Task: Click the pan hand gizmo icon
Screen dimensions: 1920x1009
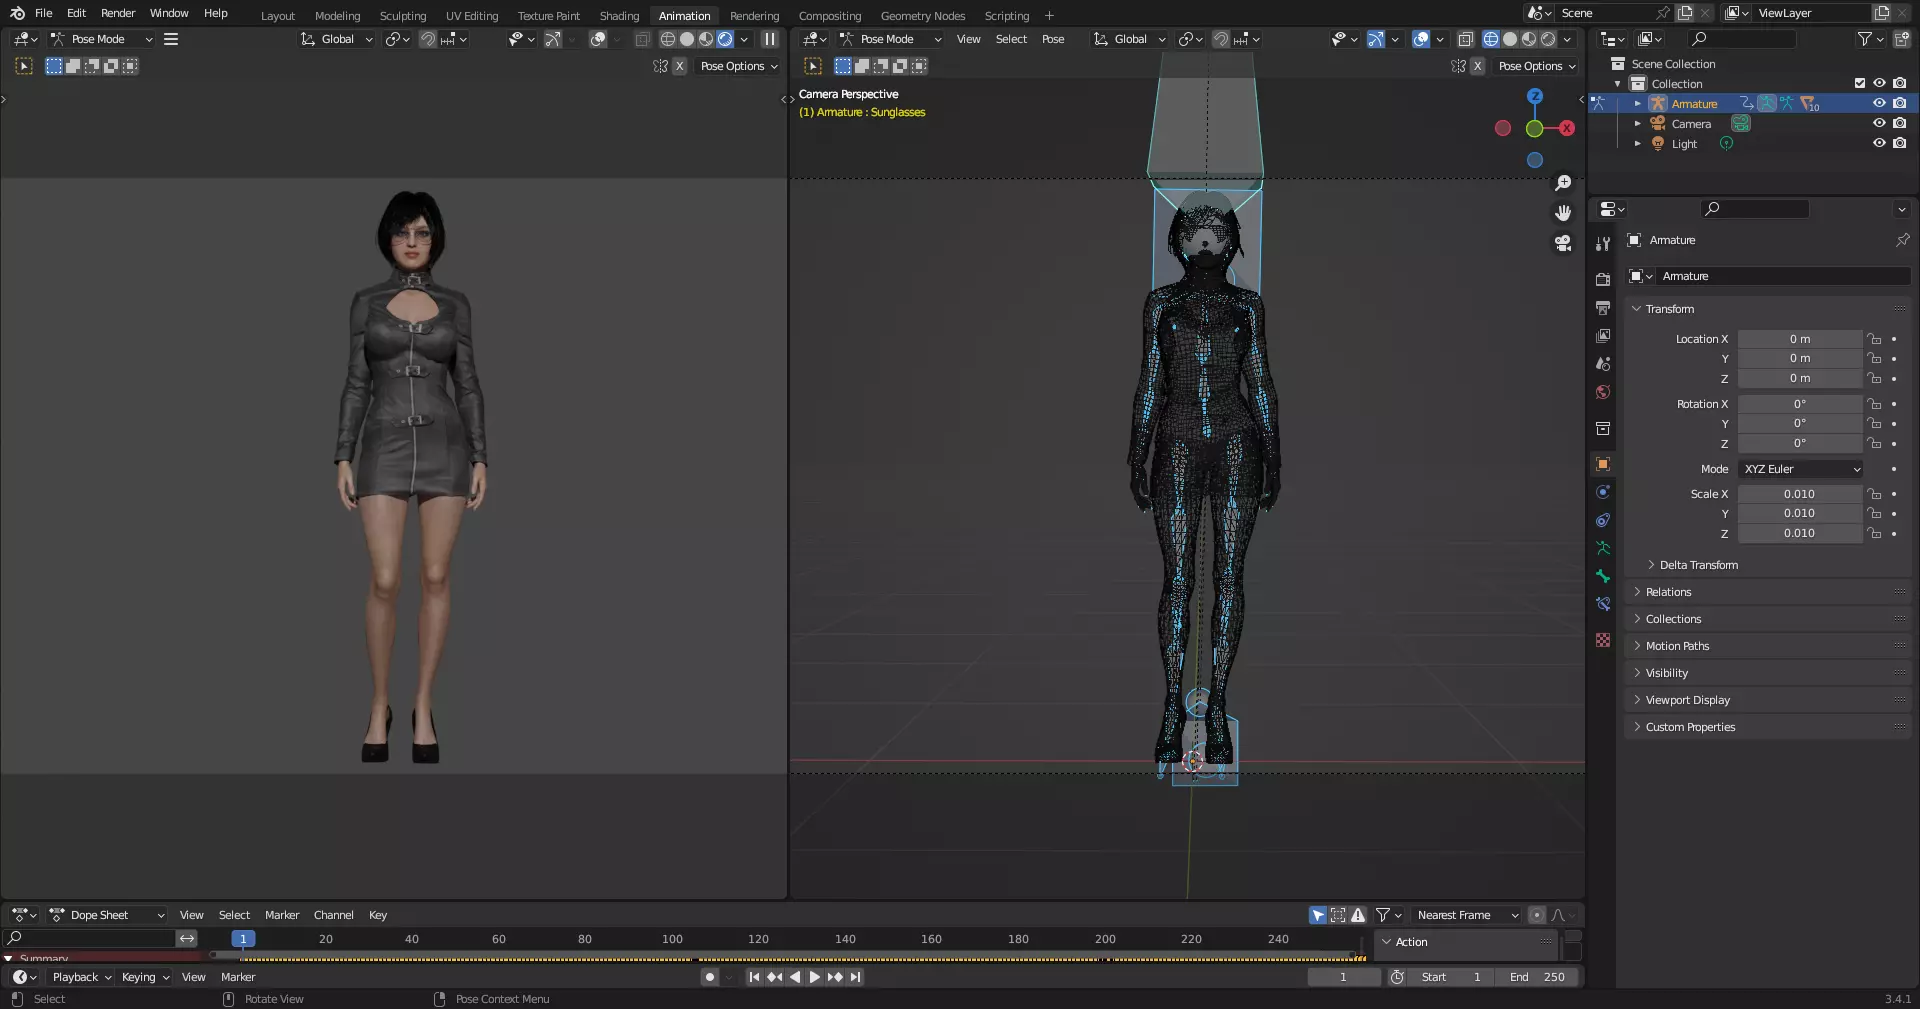Action: pyautogui.click(x=1563, y=213)
